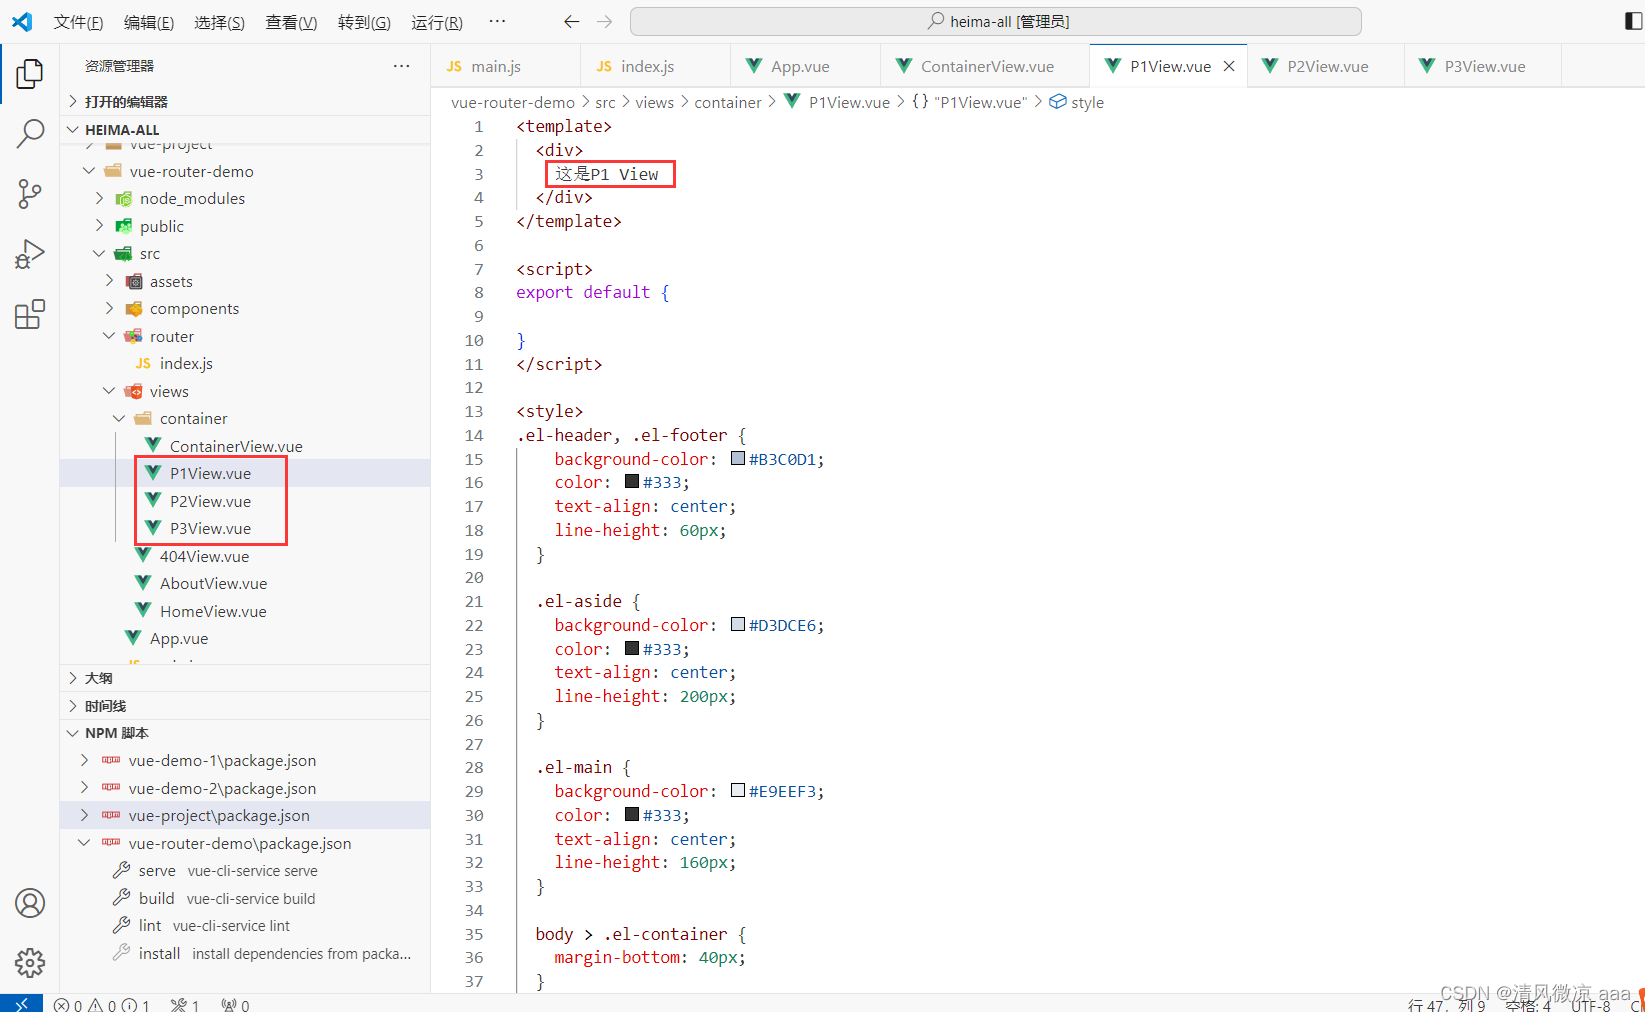Switch to the index.js editor tab
This screenshot has height=1012, width=1645.
(655, 66)
